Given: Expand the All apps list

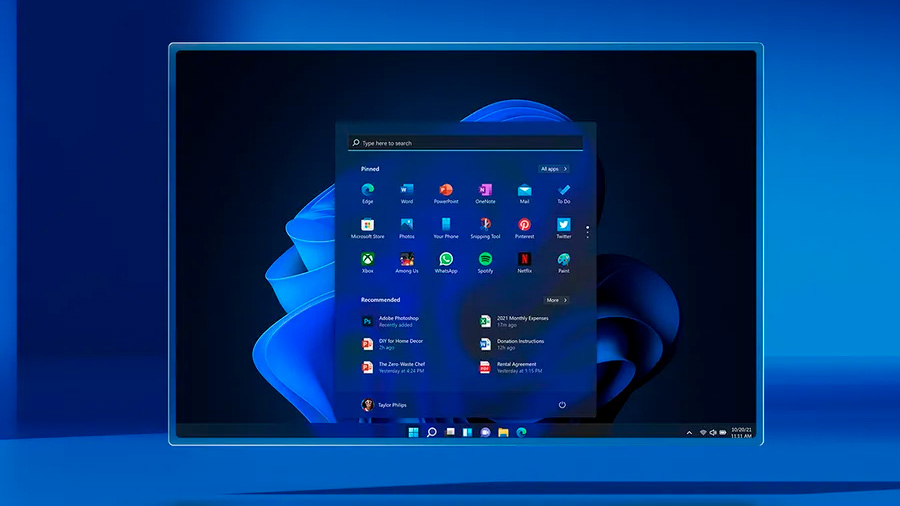Looking at the screenshot, I should pos(553,169).
